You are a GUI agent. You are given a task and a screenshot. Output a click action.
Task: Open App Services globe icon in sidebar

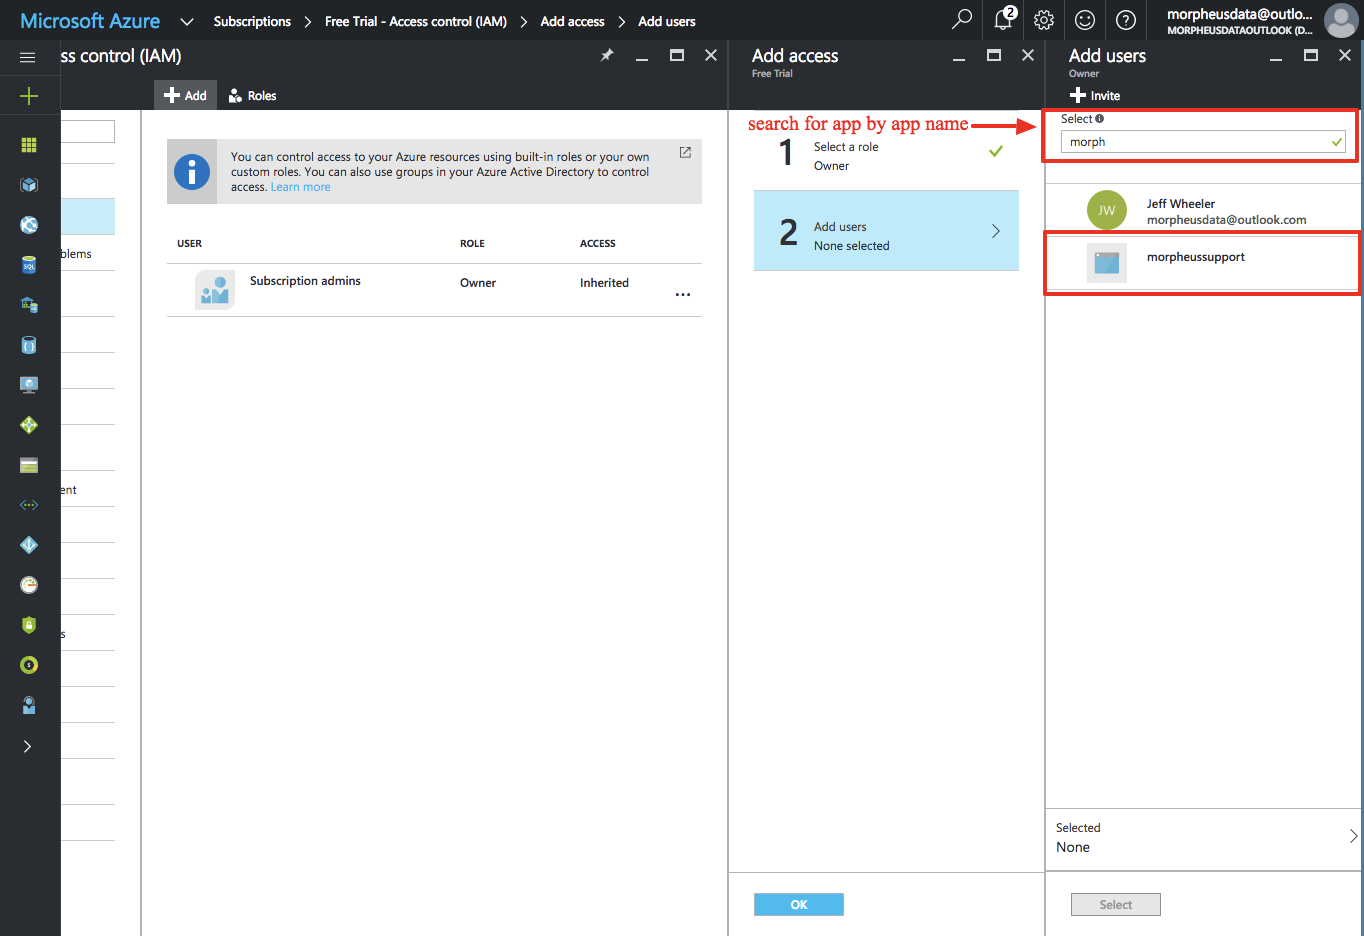coord(29,225)
